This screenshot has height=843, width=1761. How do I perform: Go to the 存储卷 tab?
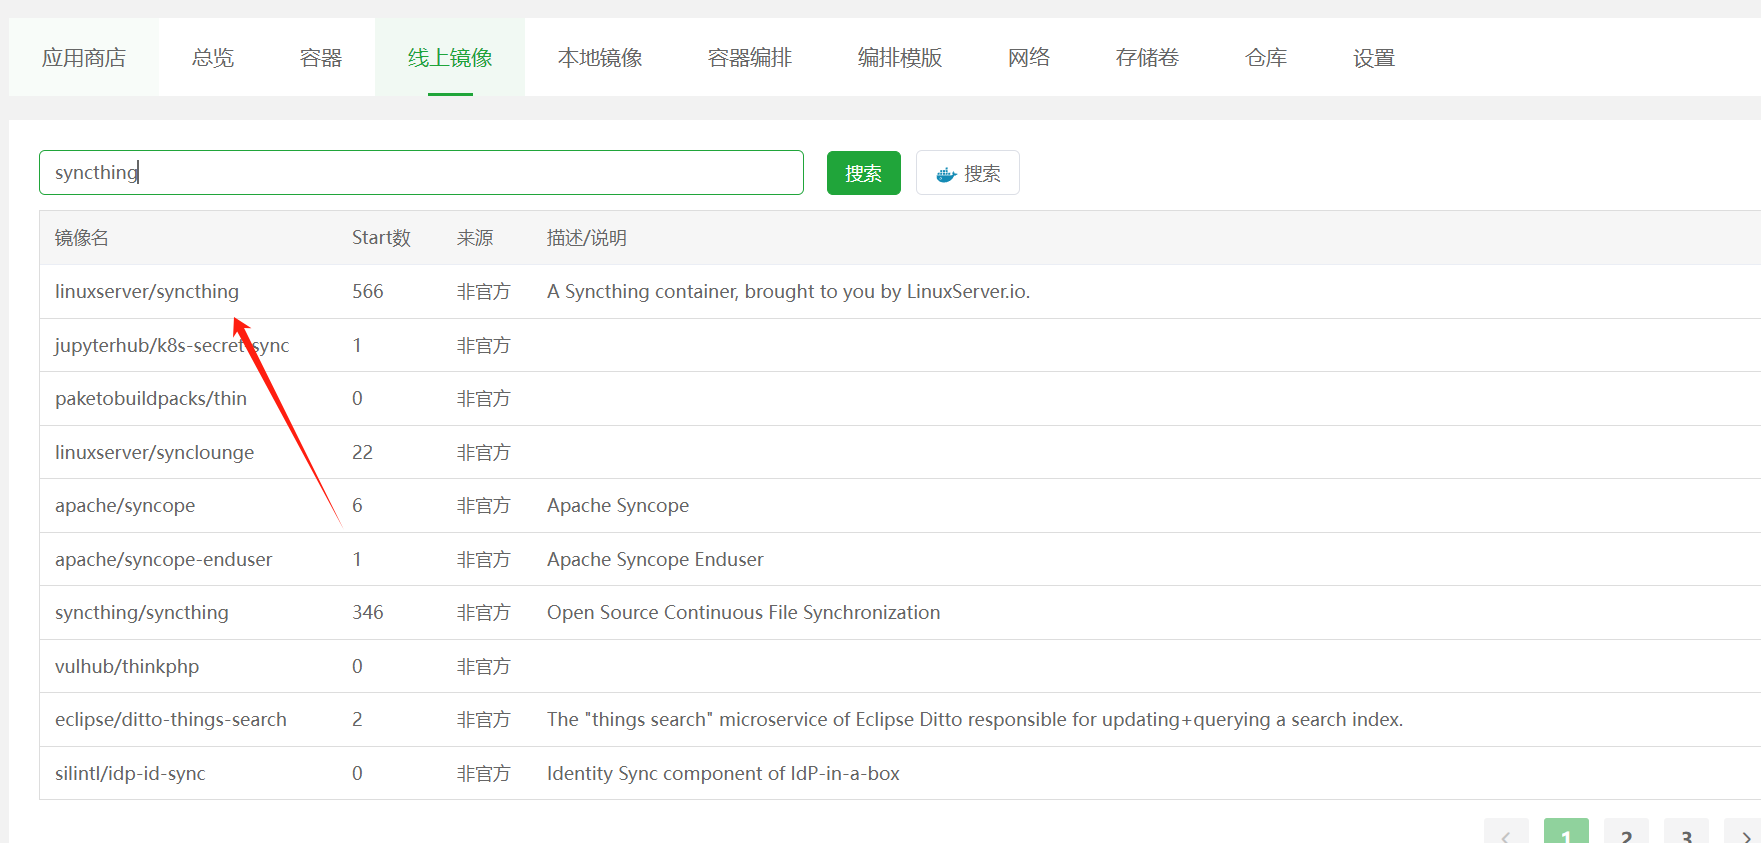click(1147, 58)
